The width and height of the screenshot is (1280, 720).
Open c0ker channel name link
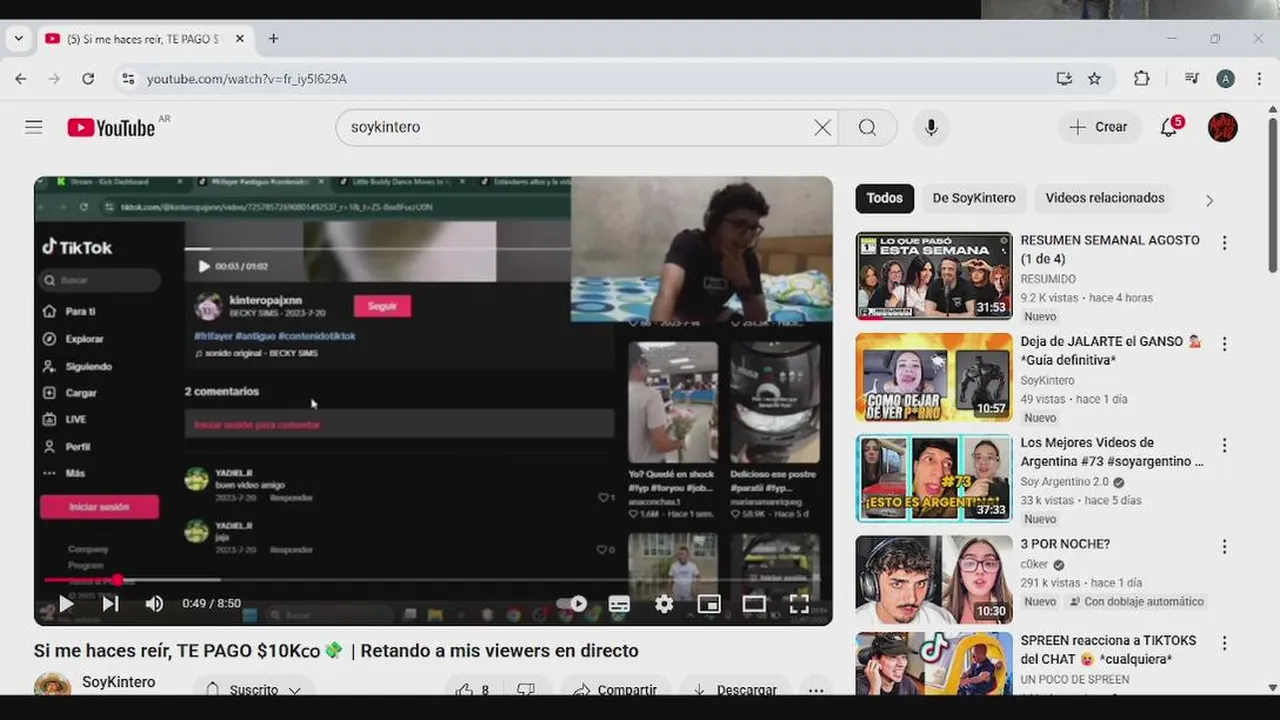(1034, 564)
